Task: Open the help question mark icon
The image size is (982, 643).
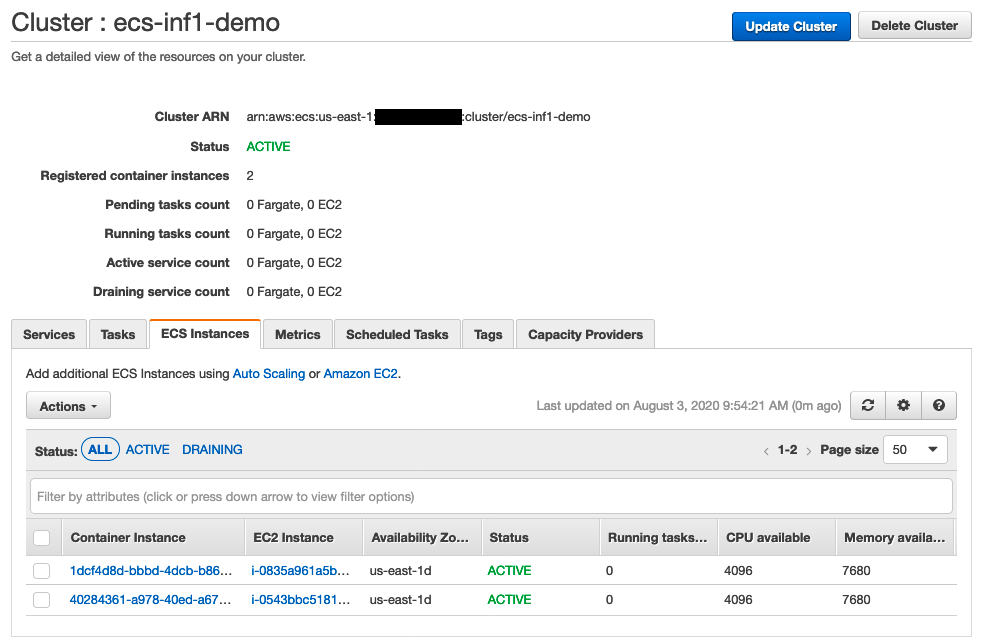Action: tap(938, 406)
